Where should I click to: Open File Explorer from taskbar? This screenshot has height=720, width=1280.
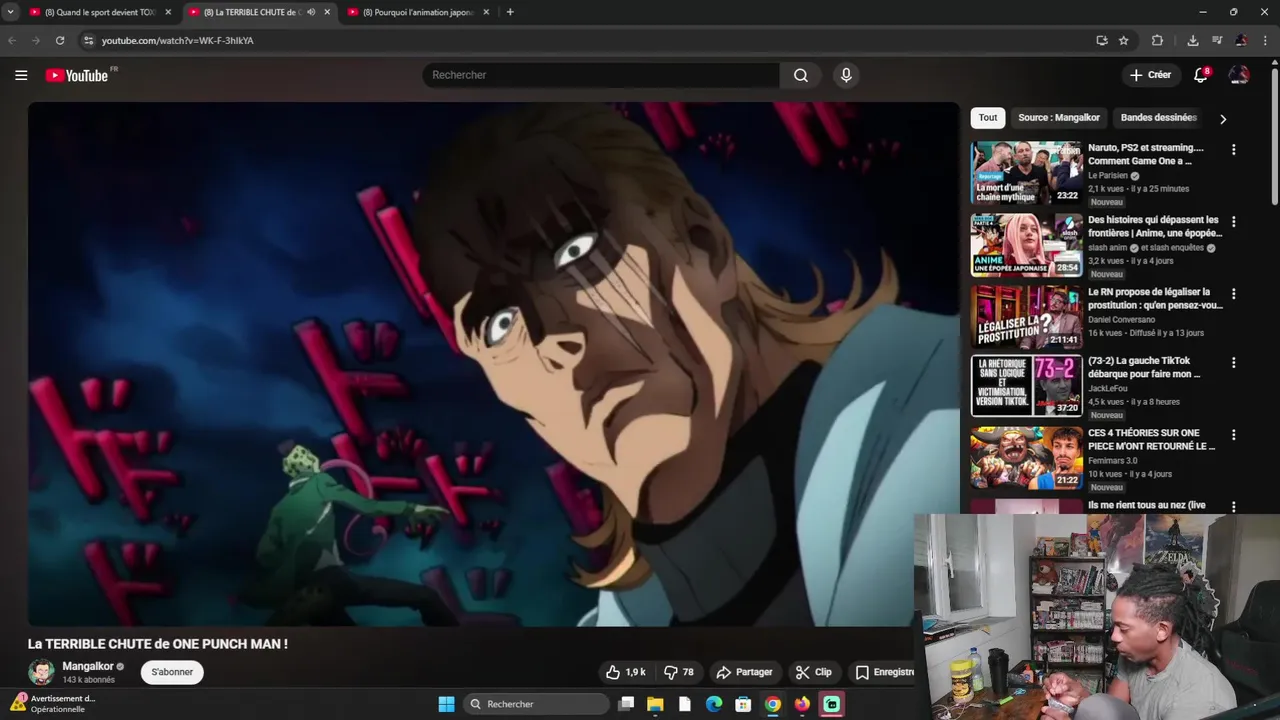[x=655, y=704]
